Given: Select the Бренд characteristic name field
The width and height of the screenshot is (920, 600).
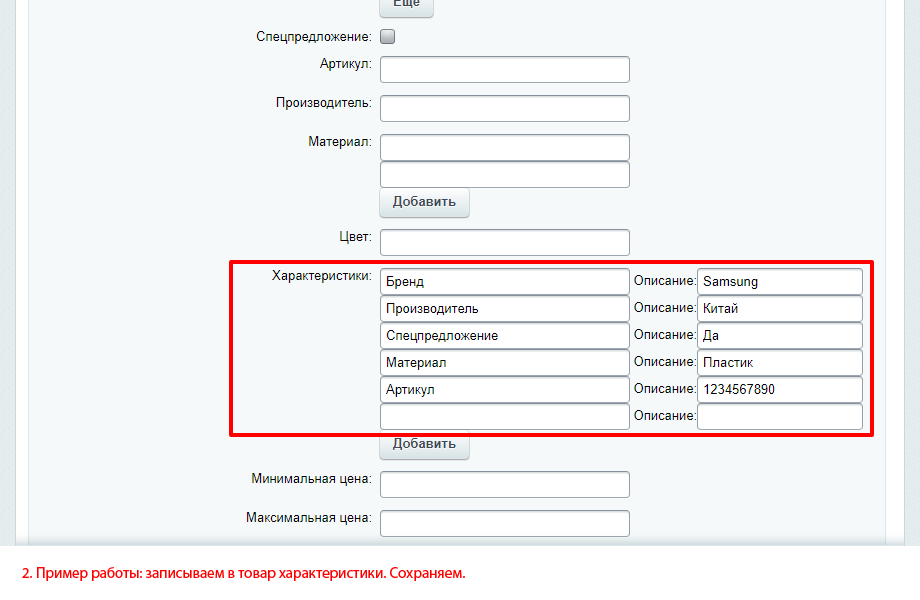Looking at the screenshot, I should [x=504, y=281].
